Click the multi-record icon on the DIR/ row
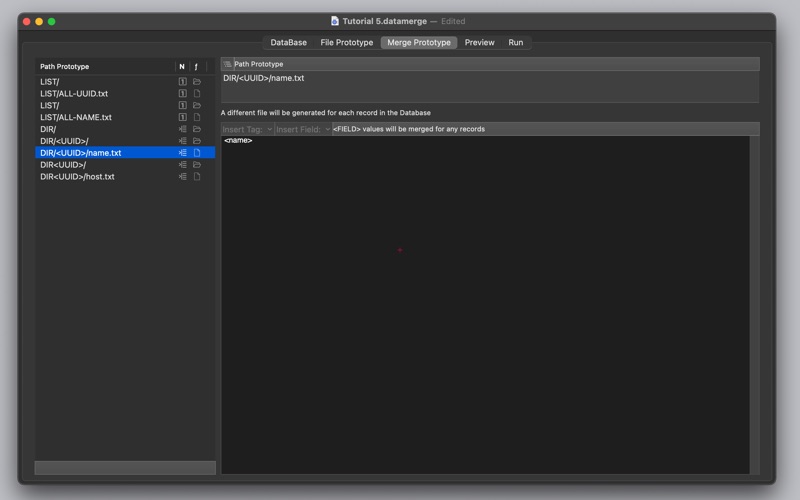This screenshot has height=500, width=800. 182,129
